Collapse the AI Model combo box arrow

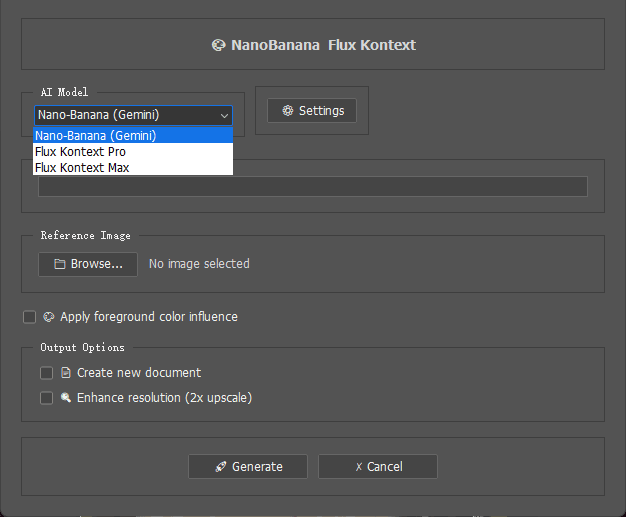224,116
